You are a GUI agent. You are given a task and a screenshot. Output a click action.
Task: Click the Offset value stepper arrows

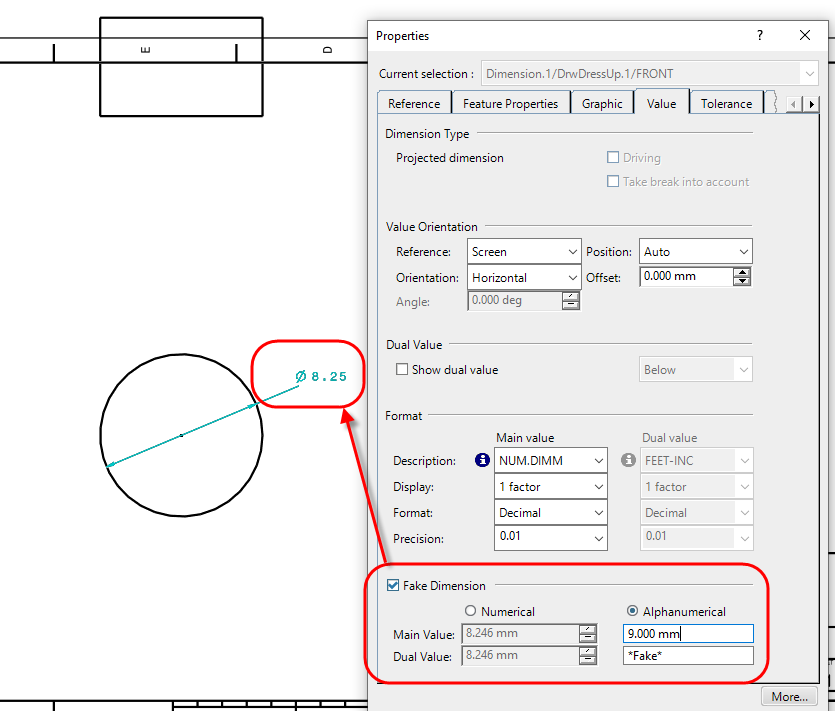coord(742,277)
